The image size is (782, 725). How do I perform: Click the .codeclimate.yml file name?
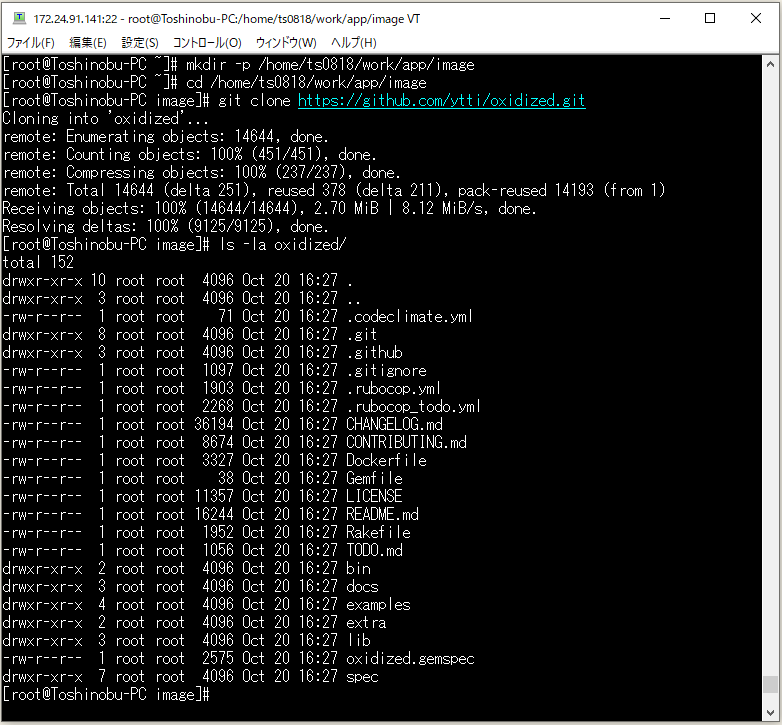click(409, 317)
